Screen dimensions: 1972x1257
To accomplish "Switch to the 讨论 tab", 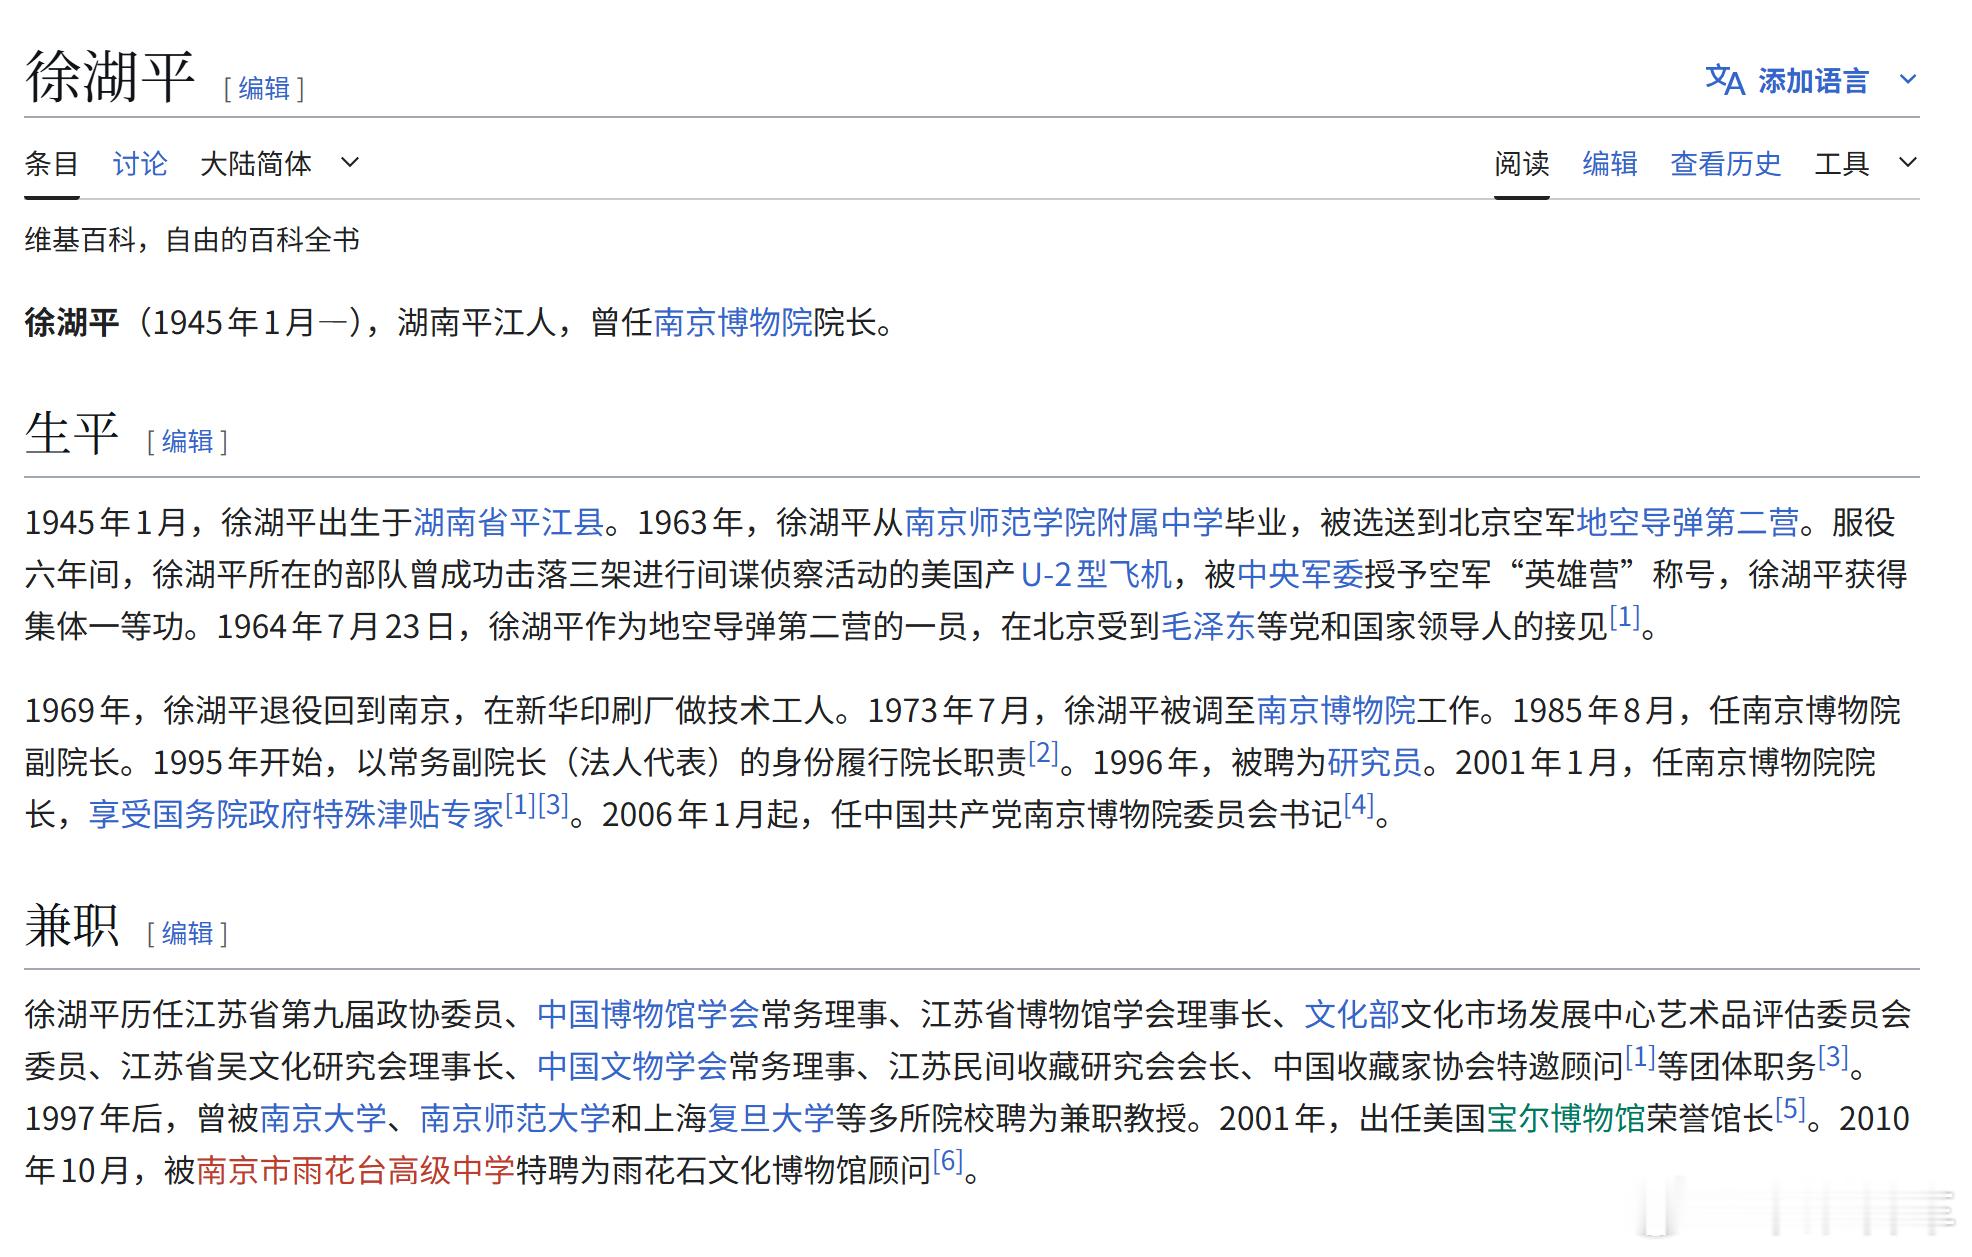I will (x=140, y=163).
